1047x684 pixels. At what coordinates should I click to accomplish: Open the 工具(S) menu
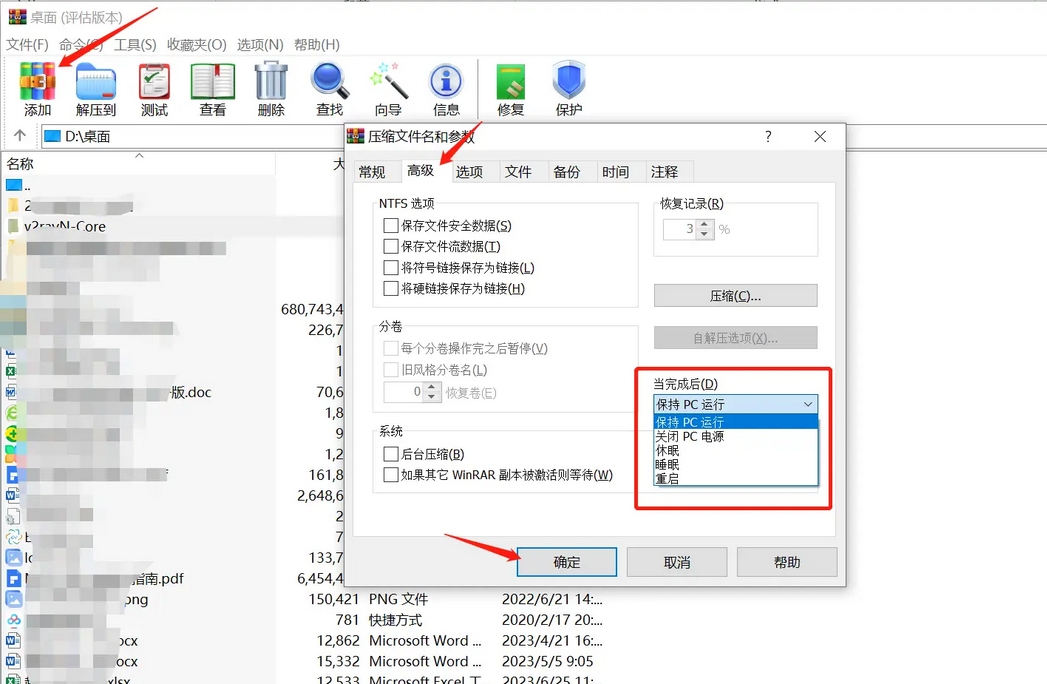coord(135,45)
